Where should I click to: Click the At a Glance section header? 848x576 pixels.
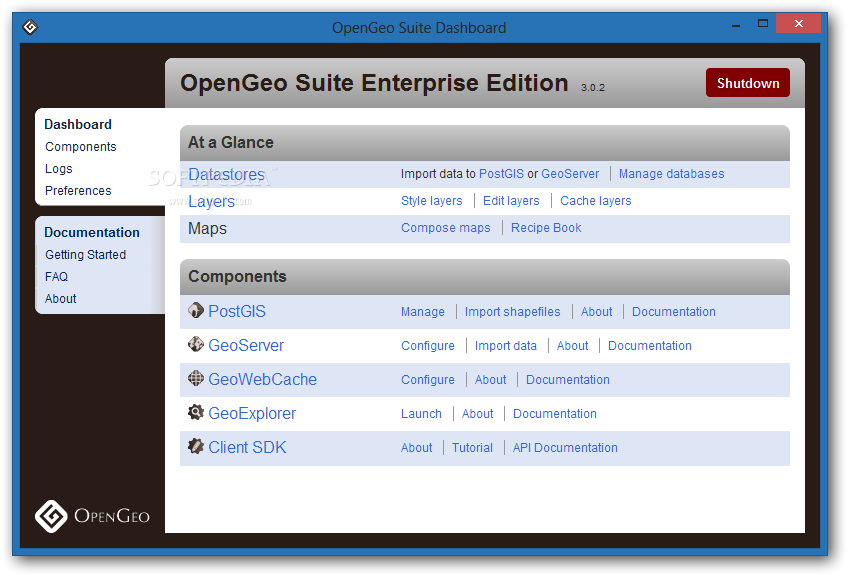coord(485,143)
